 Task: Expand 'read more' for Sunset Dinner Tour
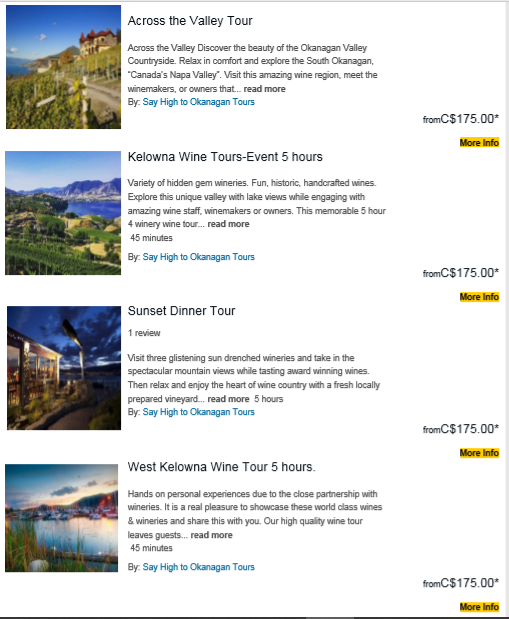228,399
